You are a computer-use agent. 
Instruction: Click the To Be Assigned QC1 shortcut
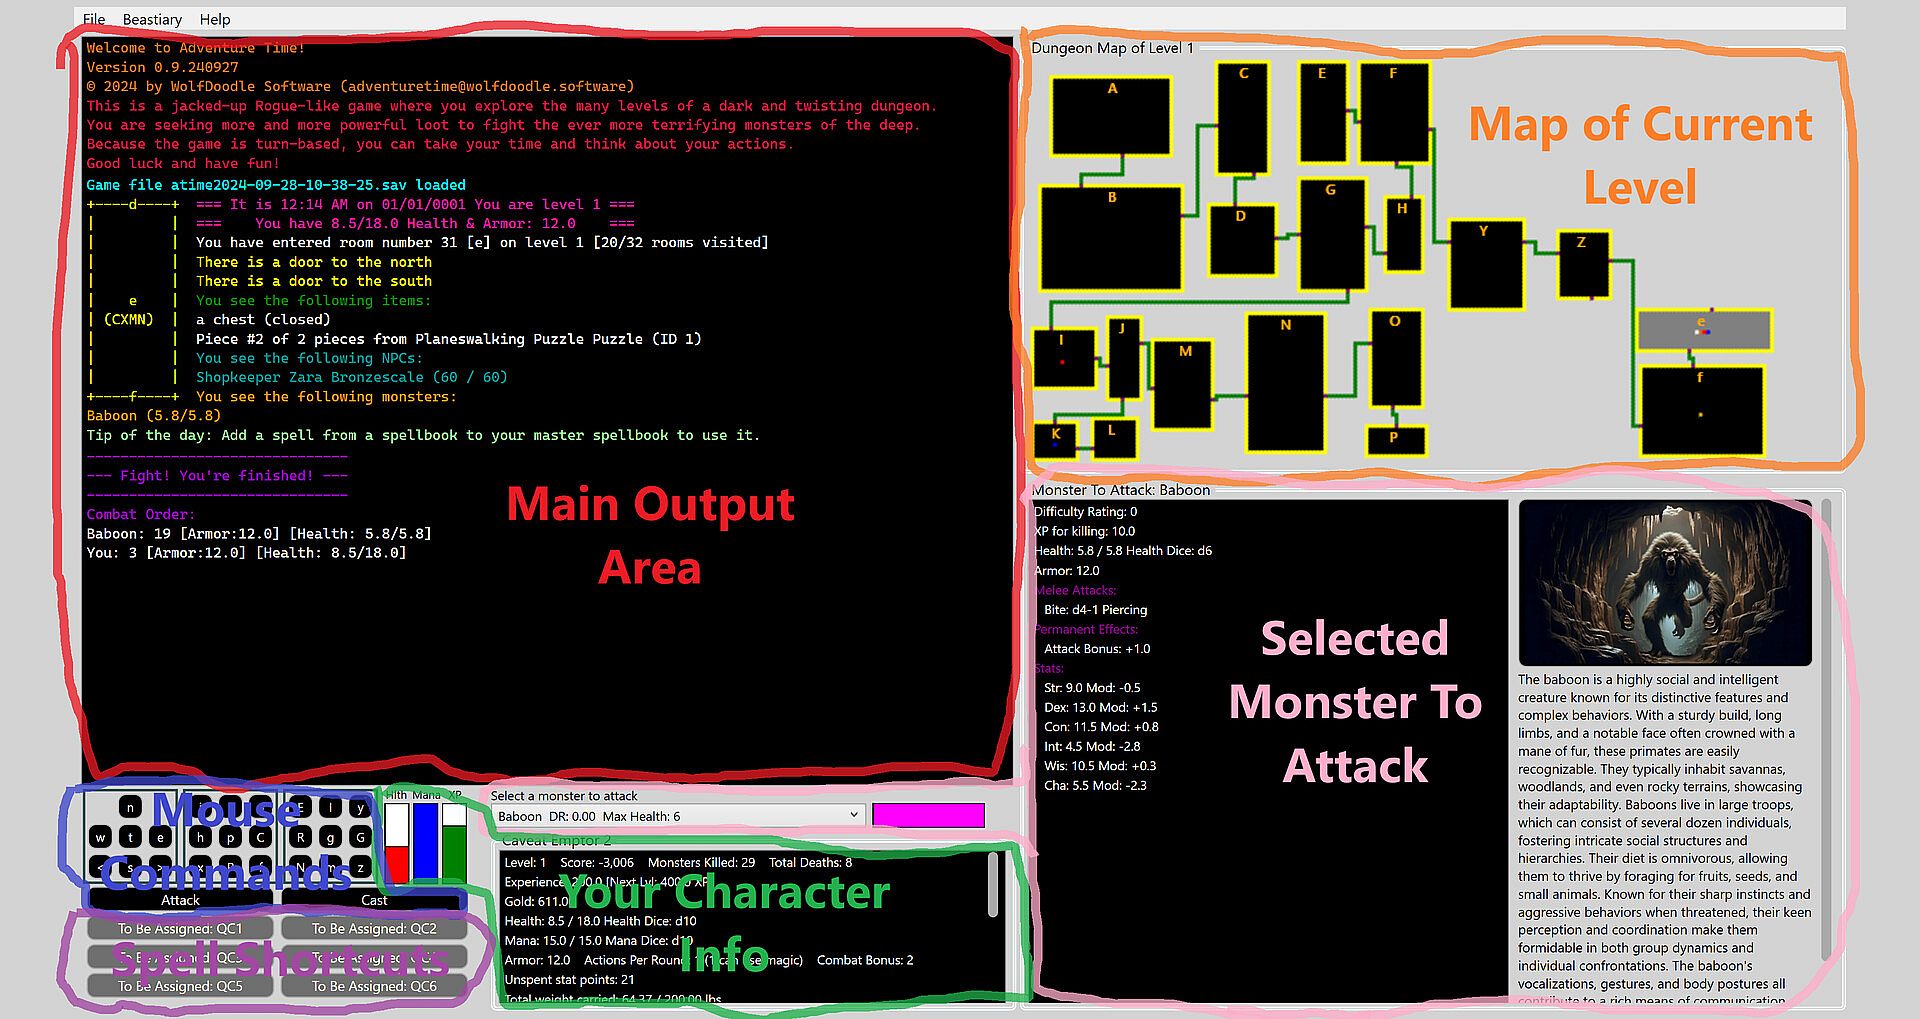[x=180, y=928]
